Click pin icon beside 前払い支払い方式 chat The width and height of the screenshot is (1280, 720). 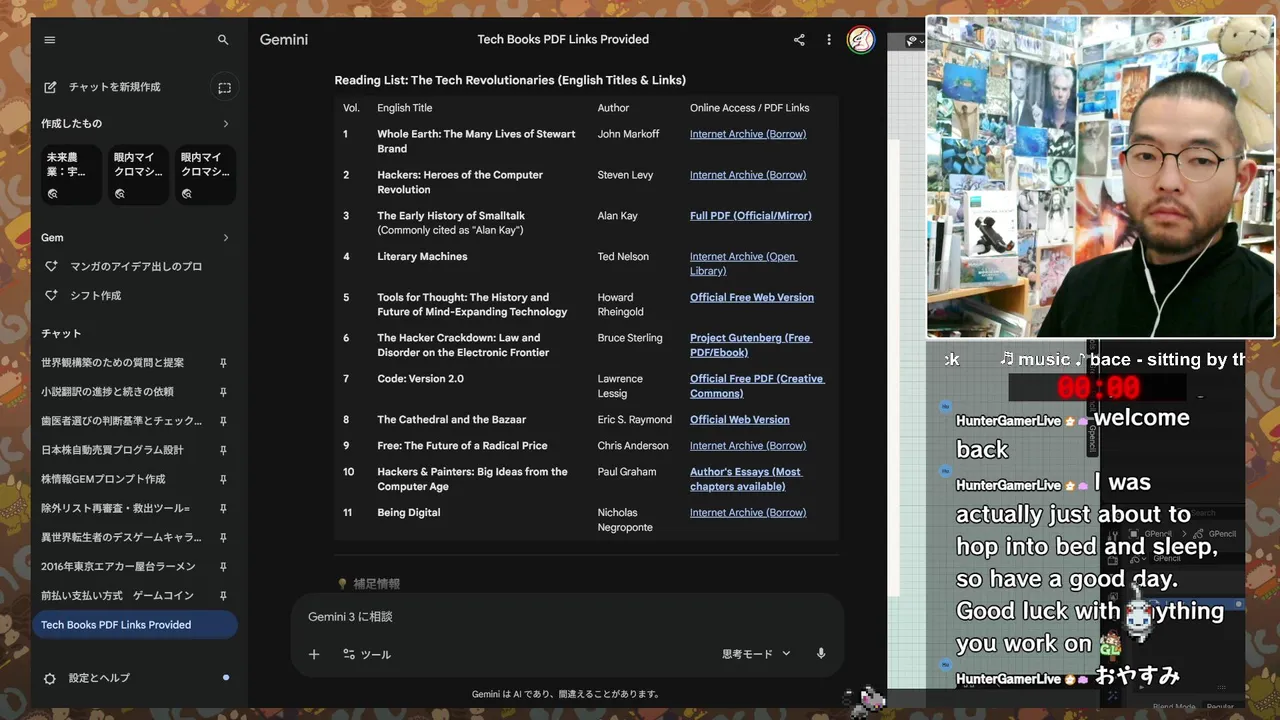click(x=223, y=595)
